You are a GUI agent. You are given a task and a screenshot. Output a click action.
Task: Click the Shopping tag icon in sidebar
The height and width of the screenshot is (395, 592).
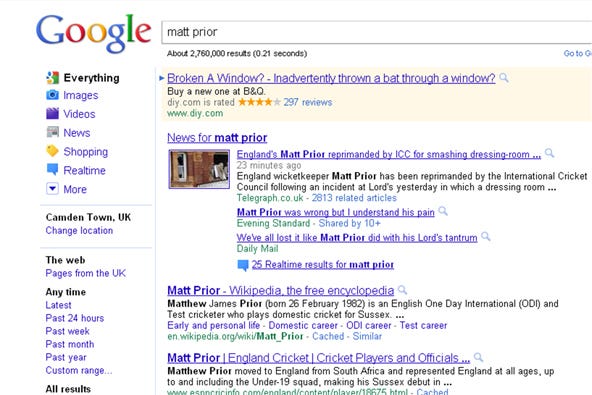tap(52, 151)
